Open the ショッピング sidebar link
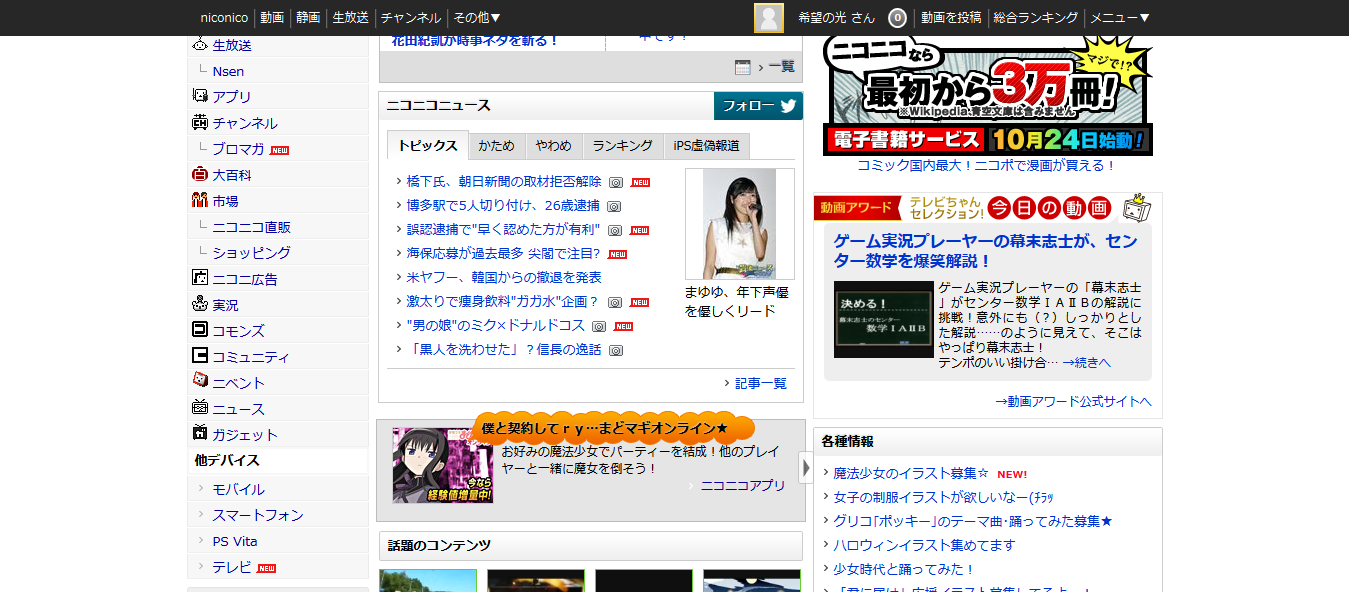The width and height of the screenshot is (1349, 592). pyautogui.click(x=252, y=253)
